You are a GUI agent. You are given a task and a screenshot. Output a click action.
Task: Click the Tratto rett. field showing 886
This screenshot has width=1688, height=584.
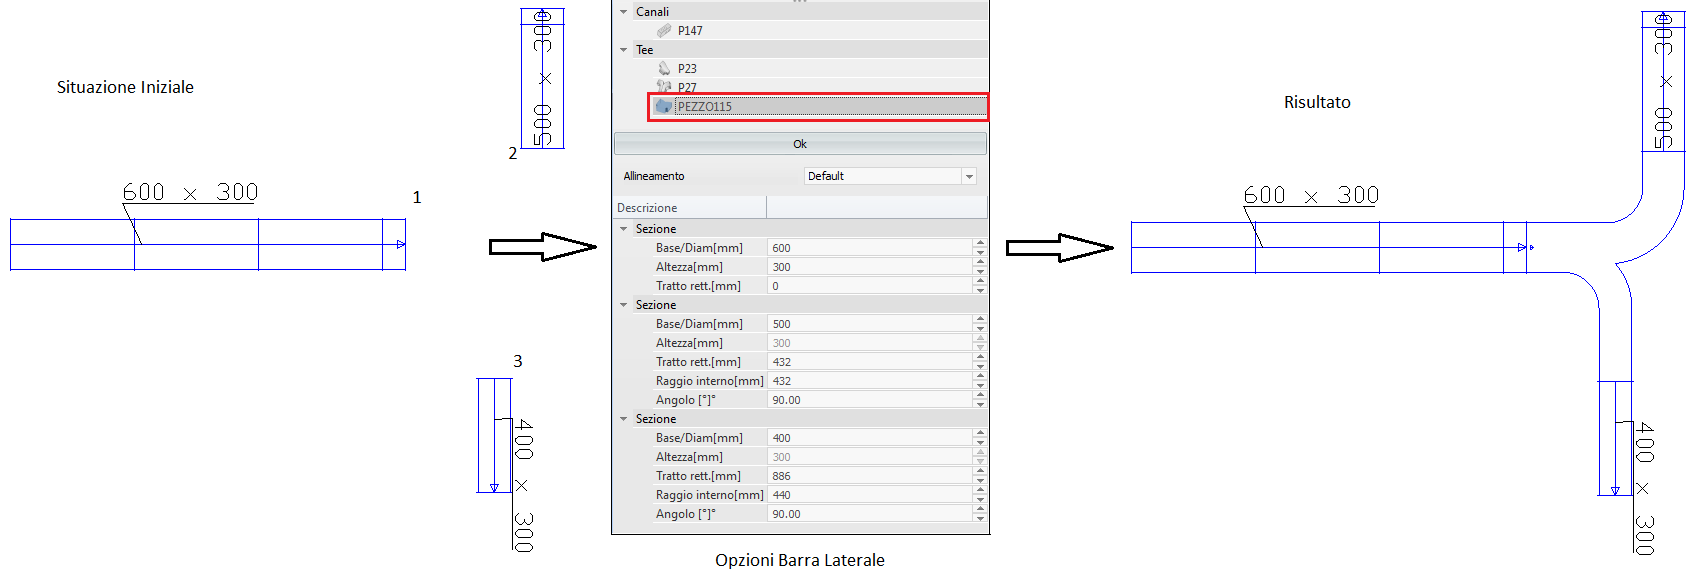868,476
